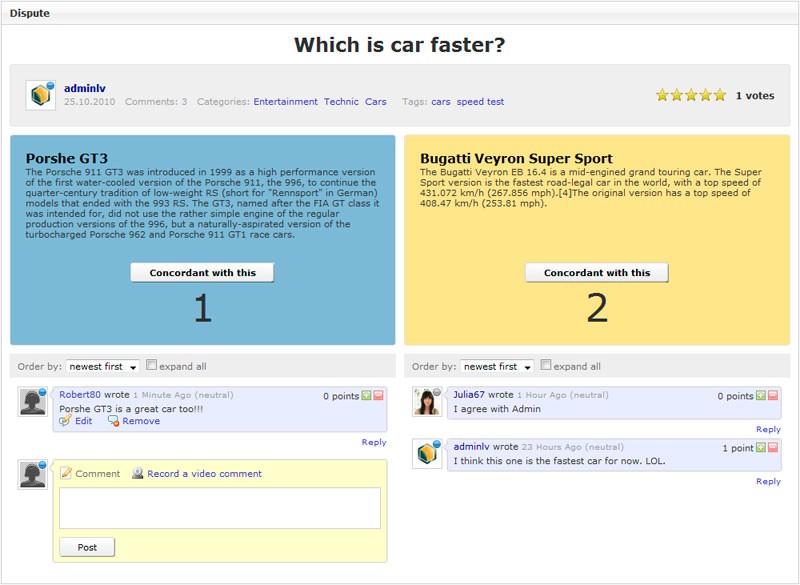Open Julia67's profile photo
The width and height of the screenshot is (800, 585).
click(428, 402)
